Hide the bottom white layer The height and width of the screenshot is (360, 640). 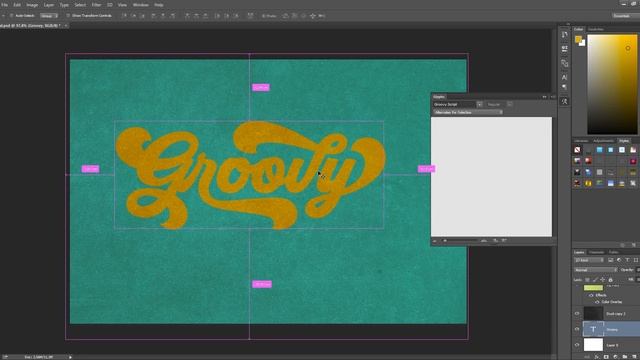coord(577,345)
